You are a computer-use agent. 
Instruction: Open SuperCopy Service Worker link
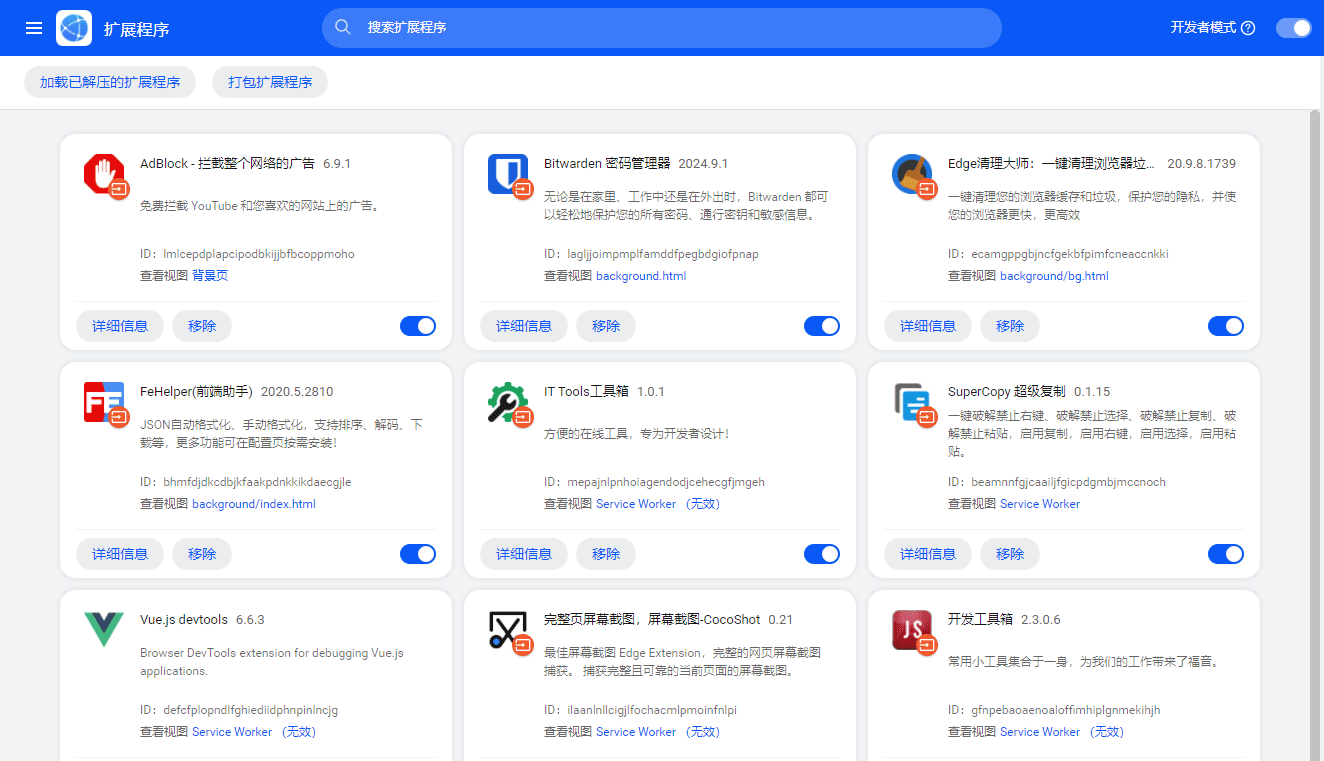coord(1040,504)
